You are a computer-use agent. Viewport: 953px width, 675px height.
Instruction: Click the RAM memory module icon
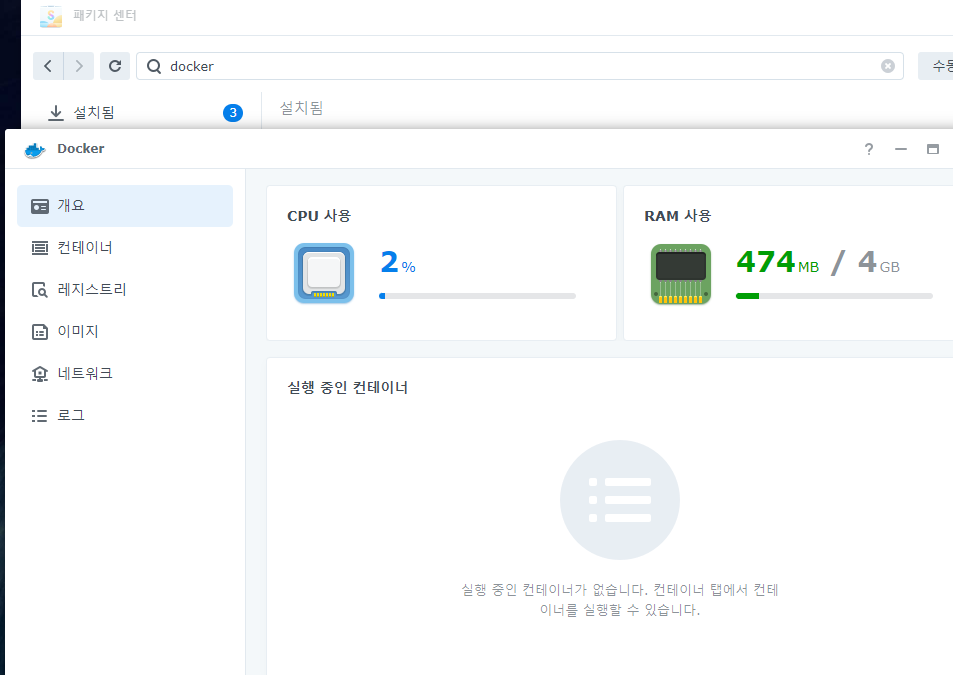pos(681,274)
